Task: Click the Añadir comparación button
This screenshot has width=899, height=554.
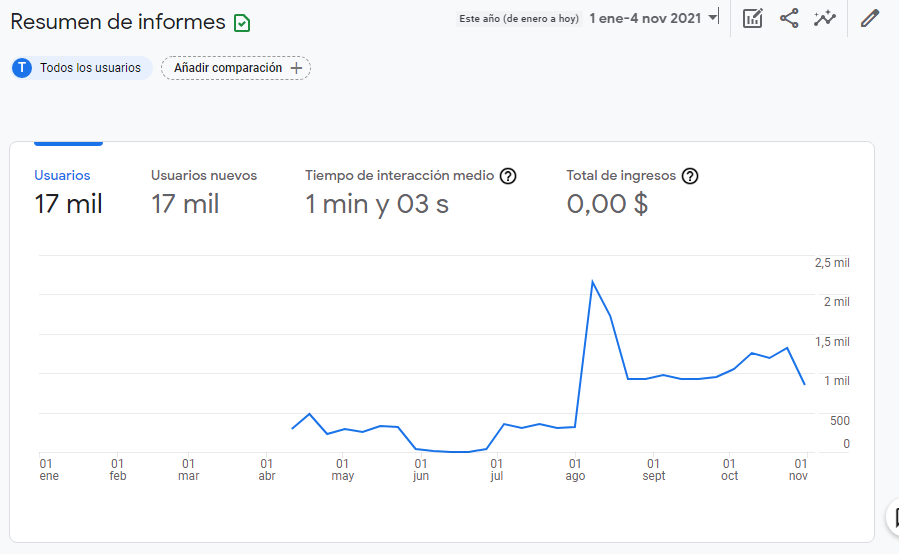Action: pyautogui.click(x=236, y=68)
